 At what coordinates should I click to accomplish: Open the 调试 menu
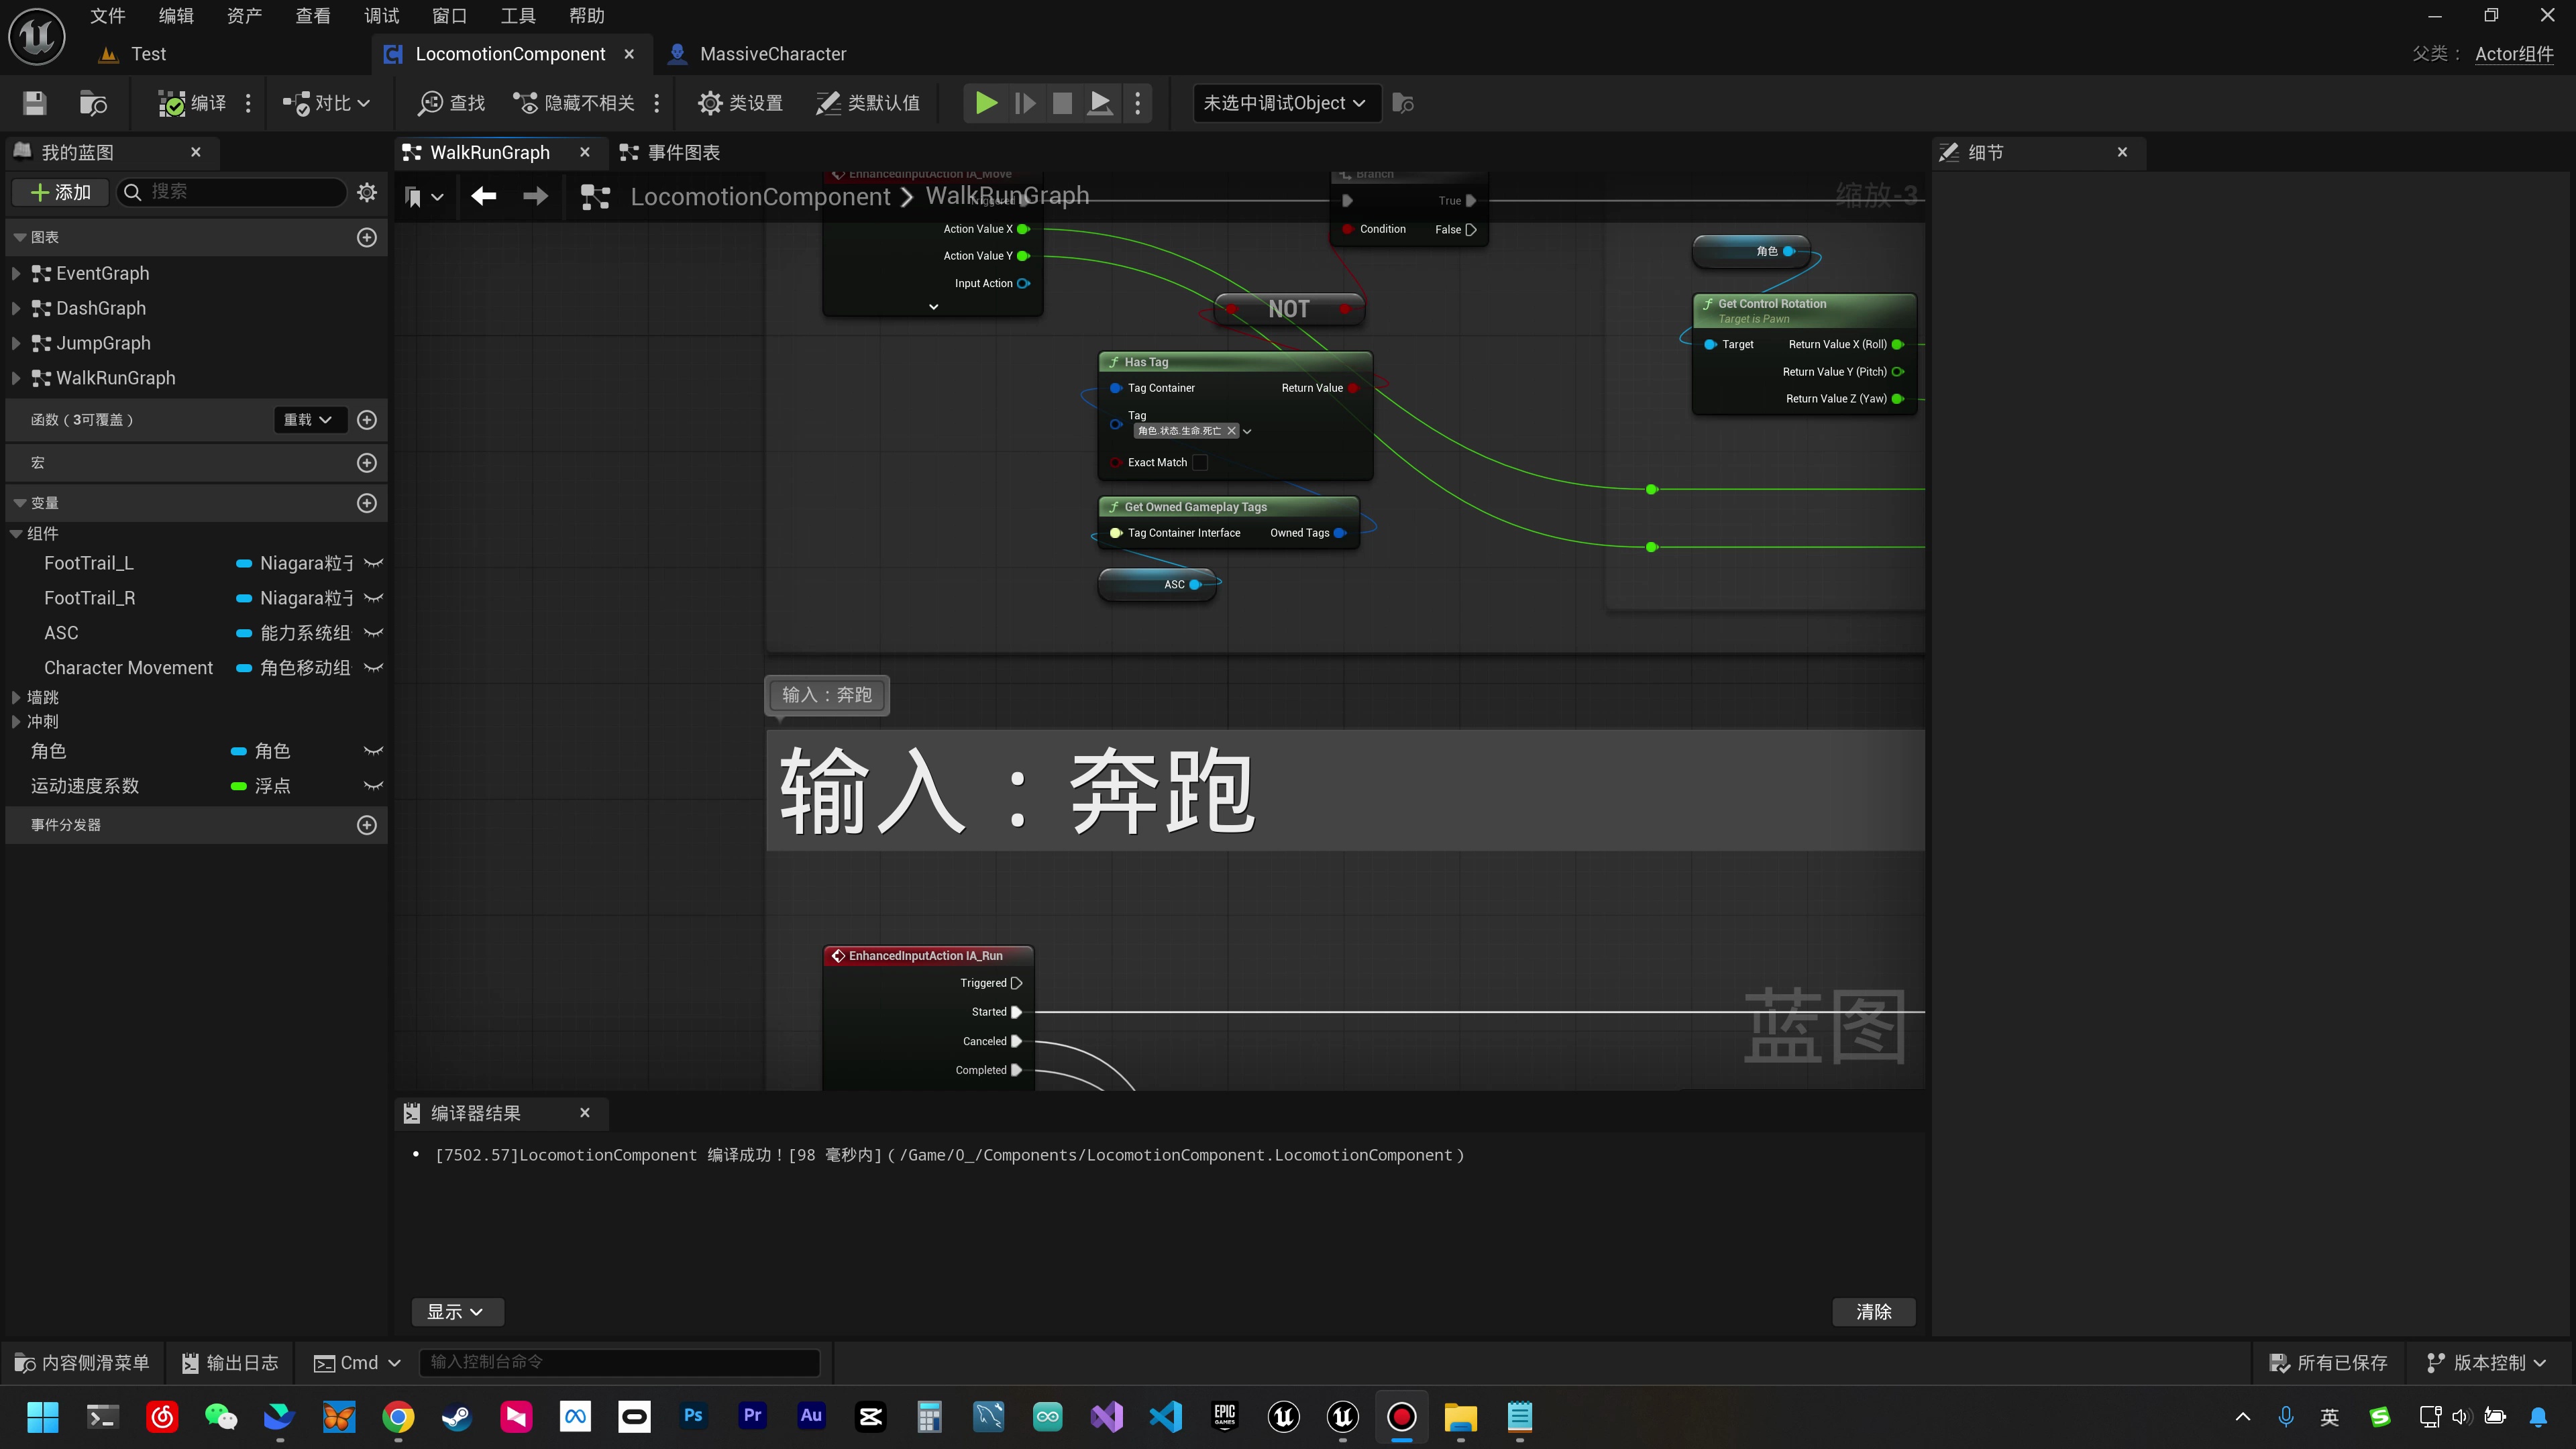381,16
